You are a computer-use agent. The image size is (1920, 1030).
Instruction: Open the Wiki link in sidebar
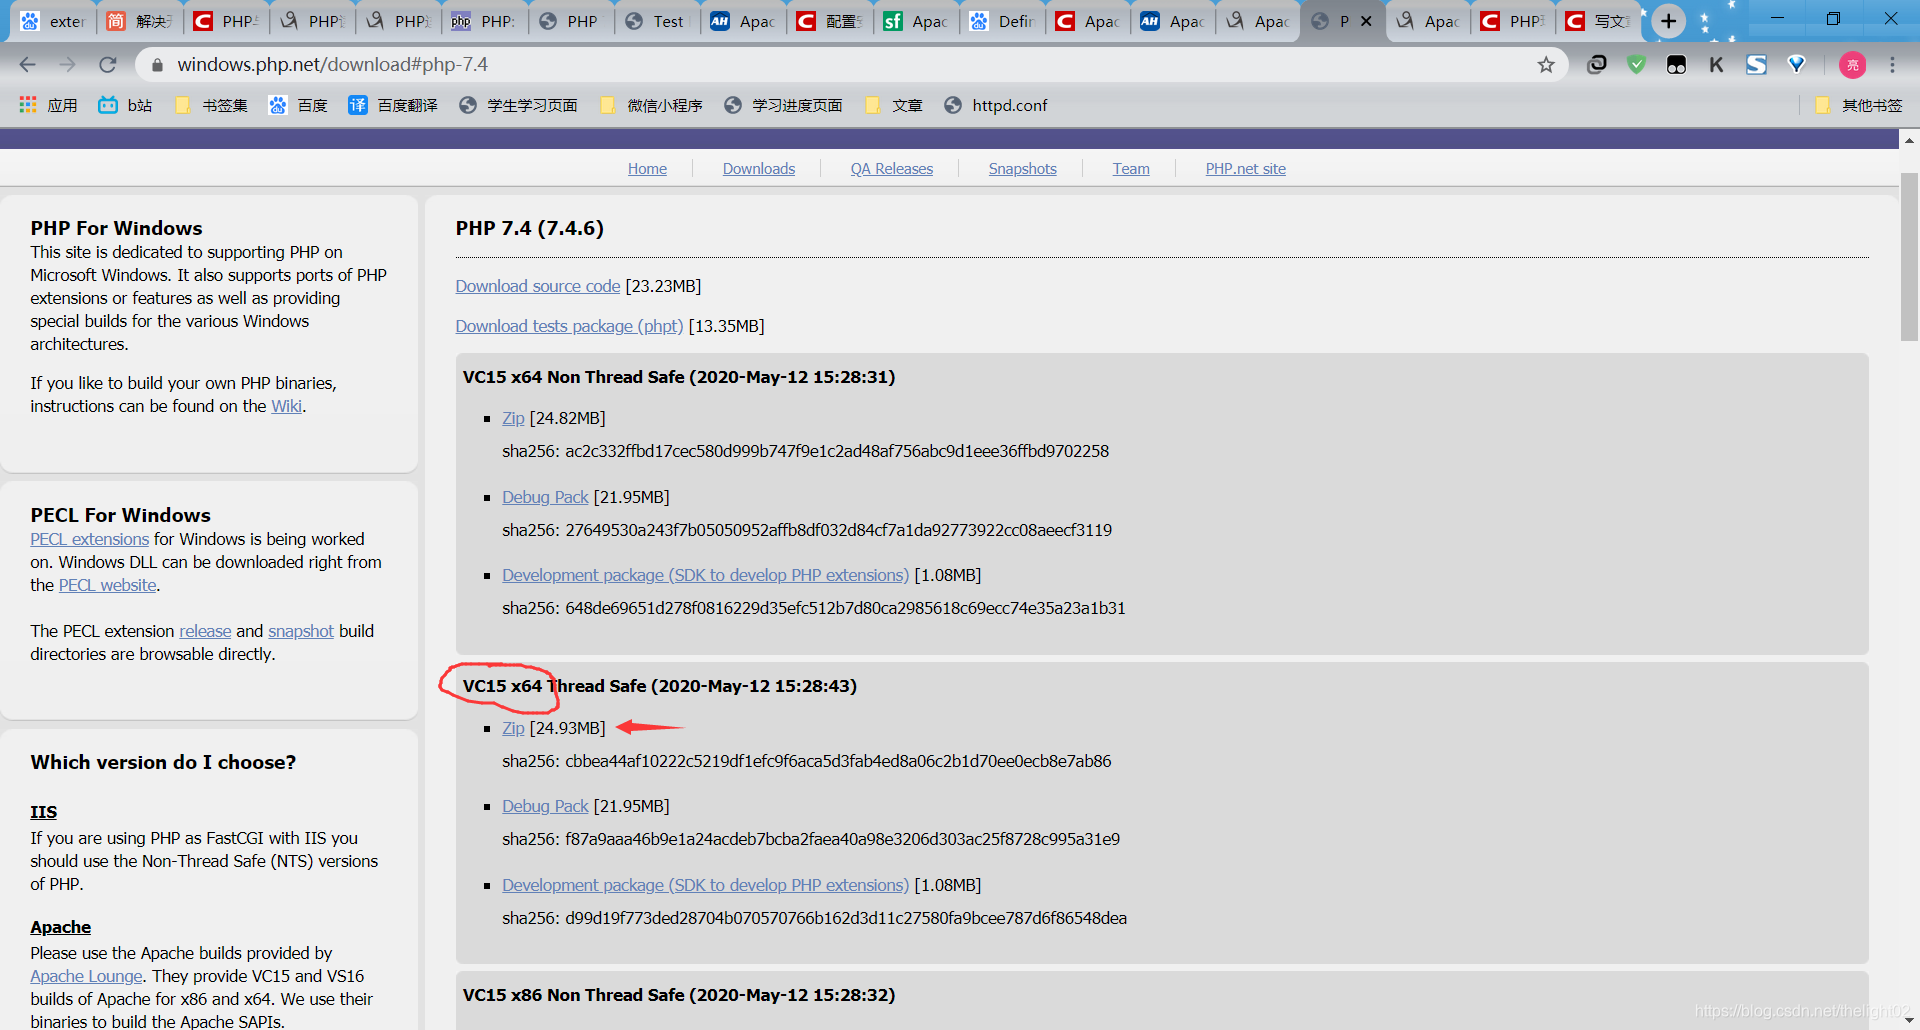point(286,407)
